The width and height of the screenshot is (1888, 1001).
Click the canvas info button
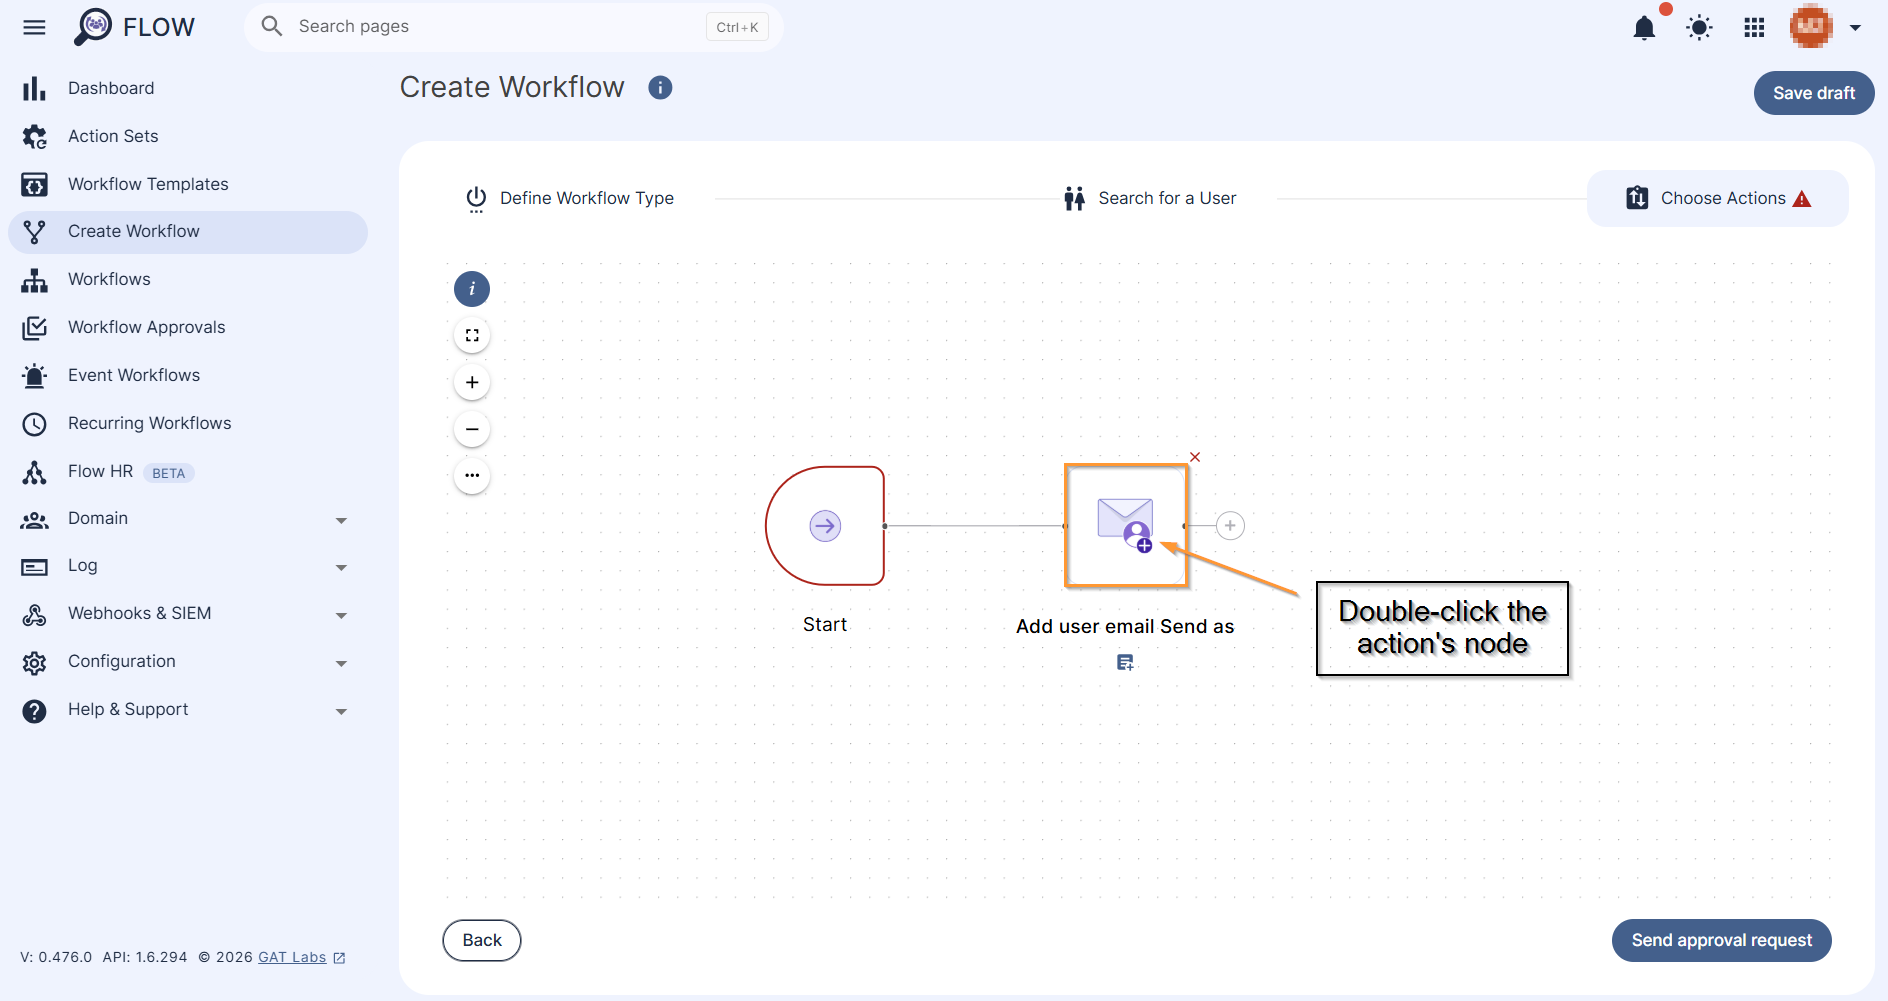(x=472, y=289)
